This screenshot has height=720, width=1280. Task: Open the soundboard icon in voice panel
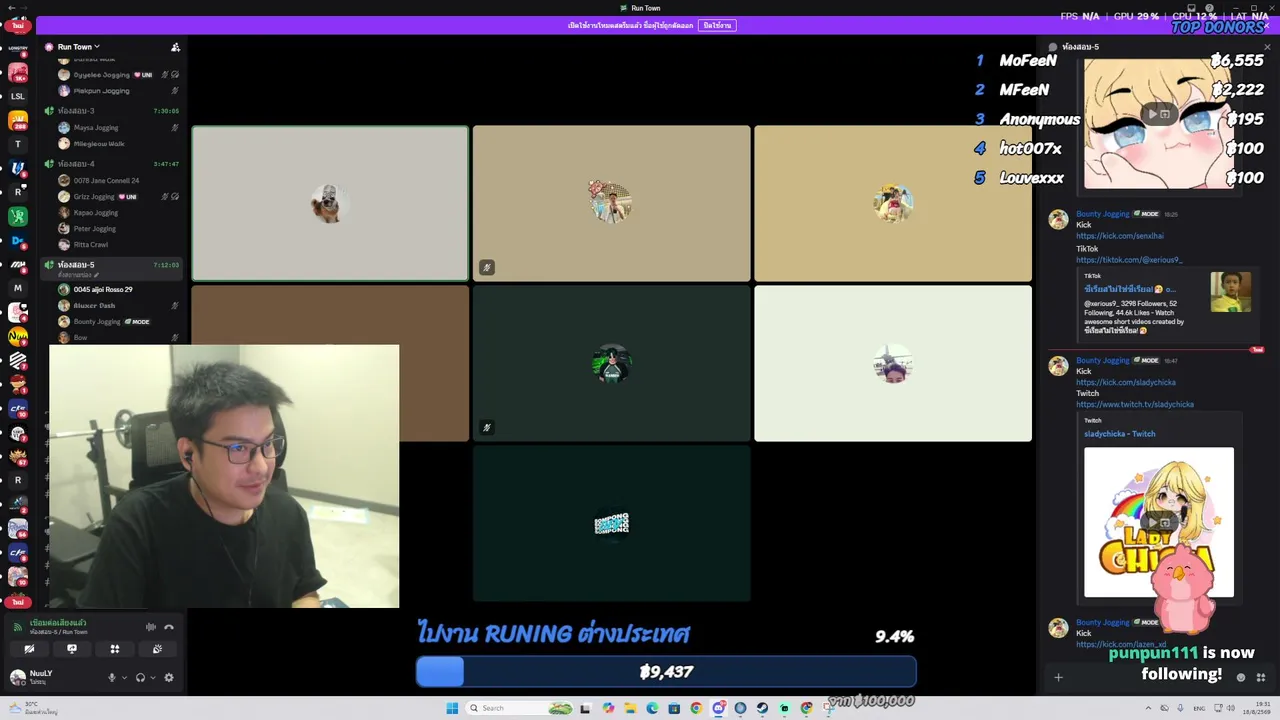[157, 649]
